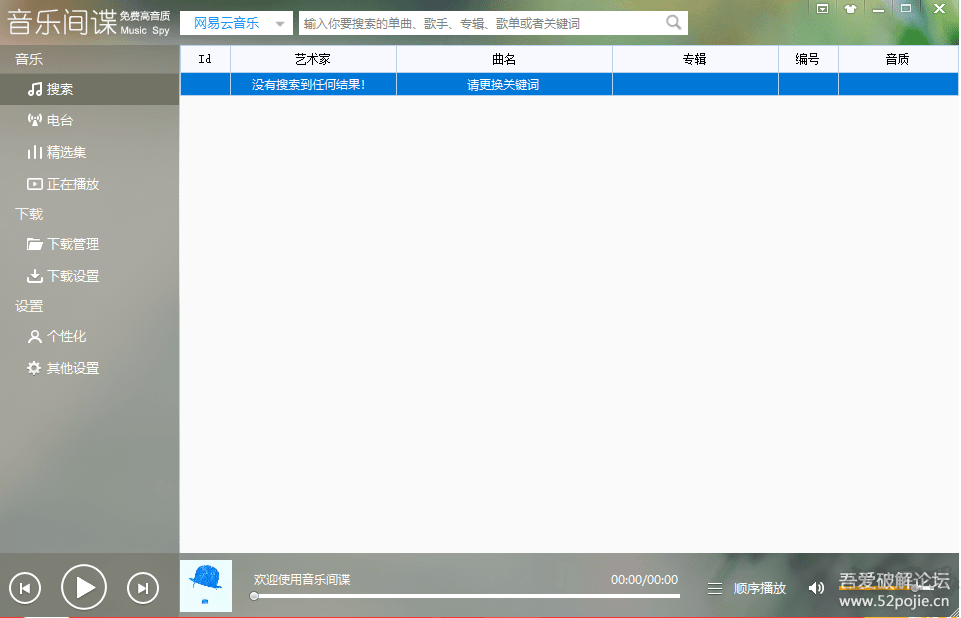Visit the www.52pojie.cn link
The width and height of the screenshot is (961, 618).
(x=893, y=600)
